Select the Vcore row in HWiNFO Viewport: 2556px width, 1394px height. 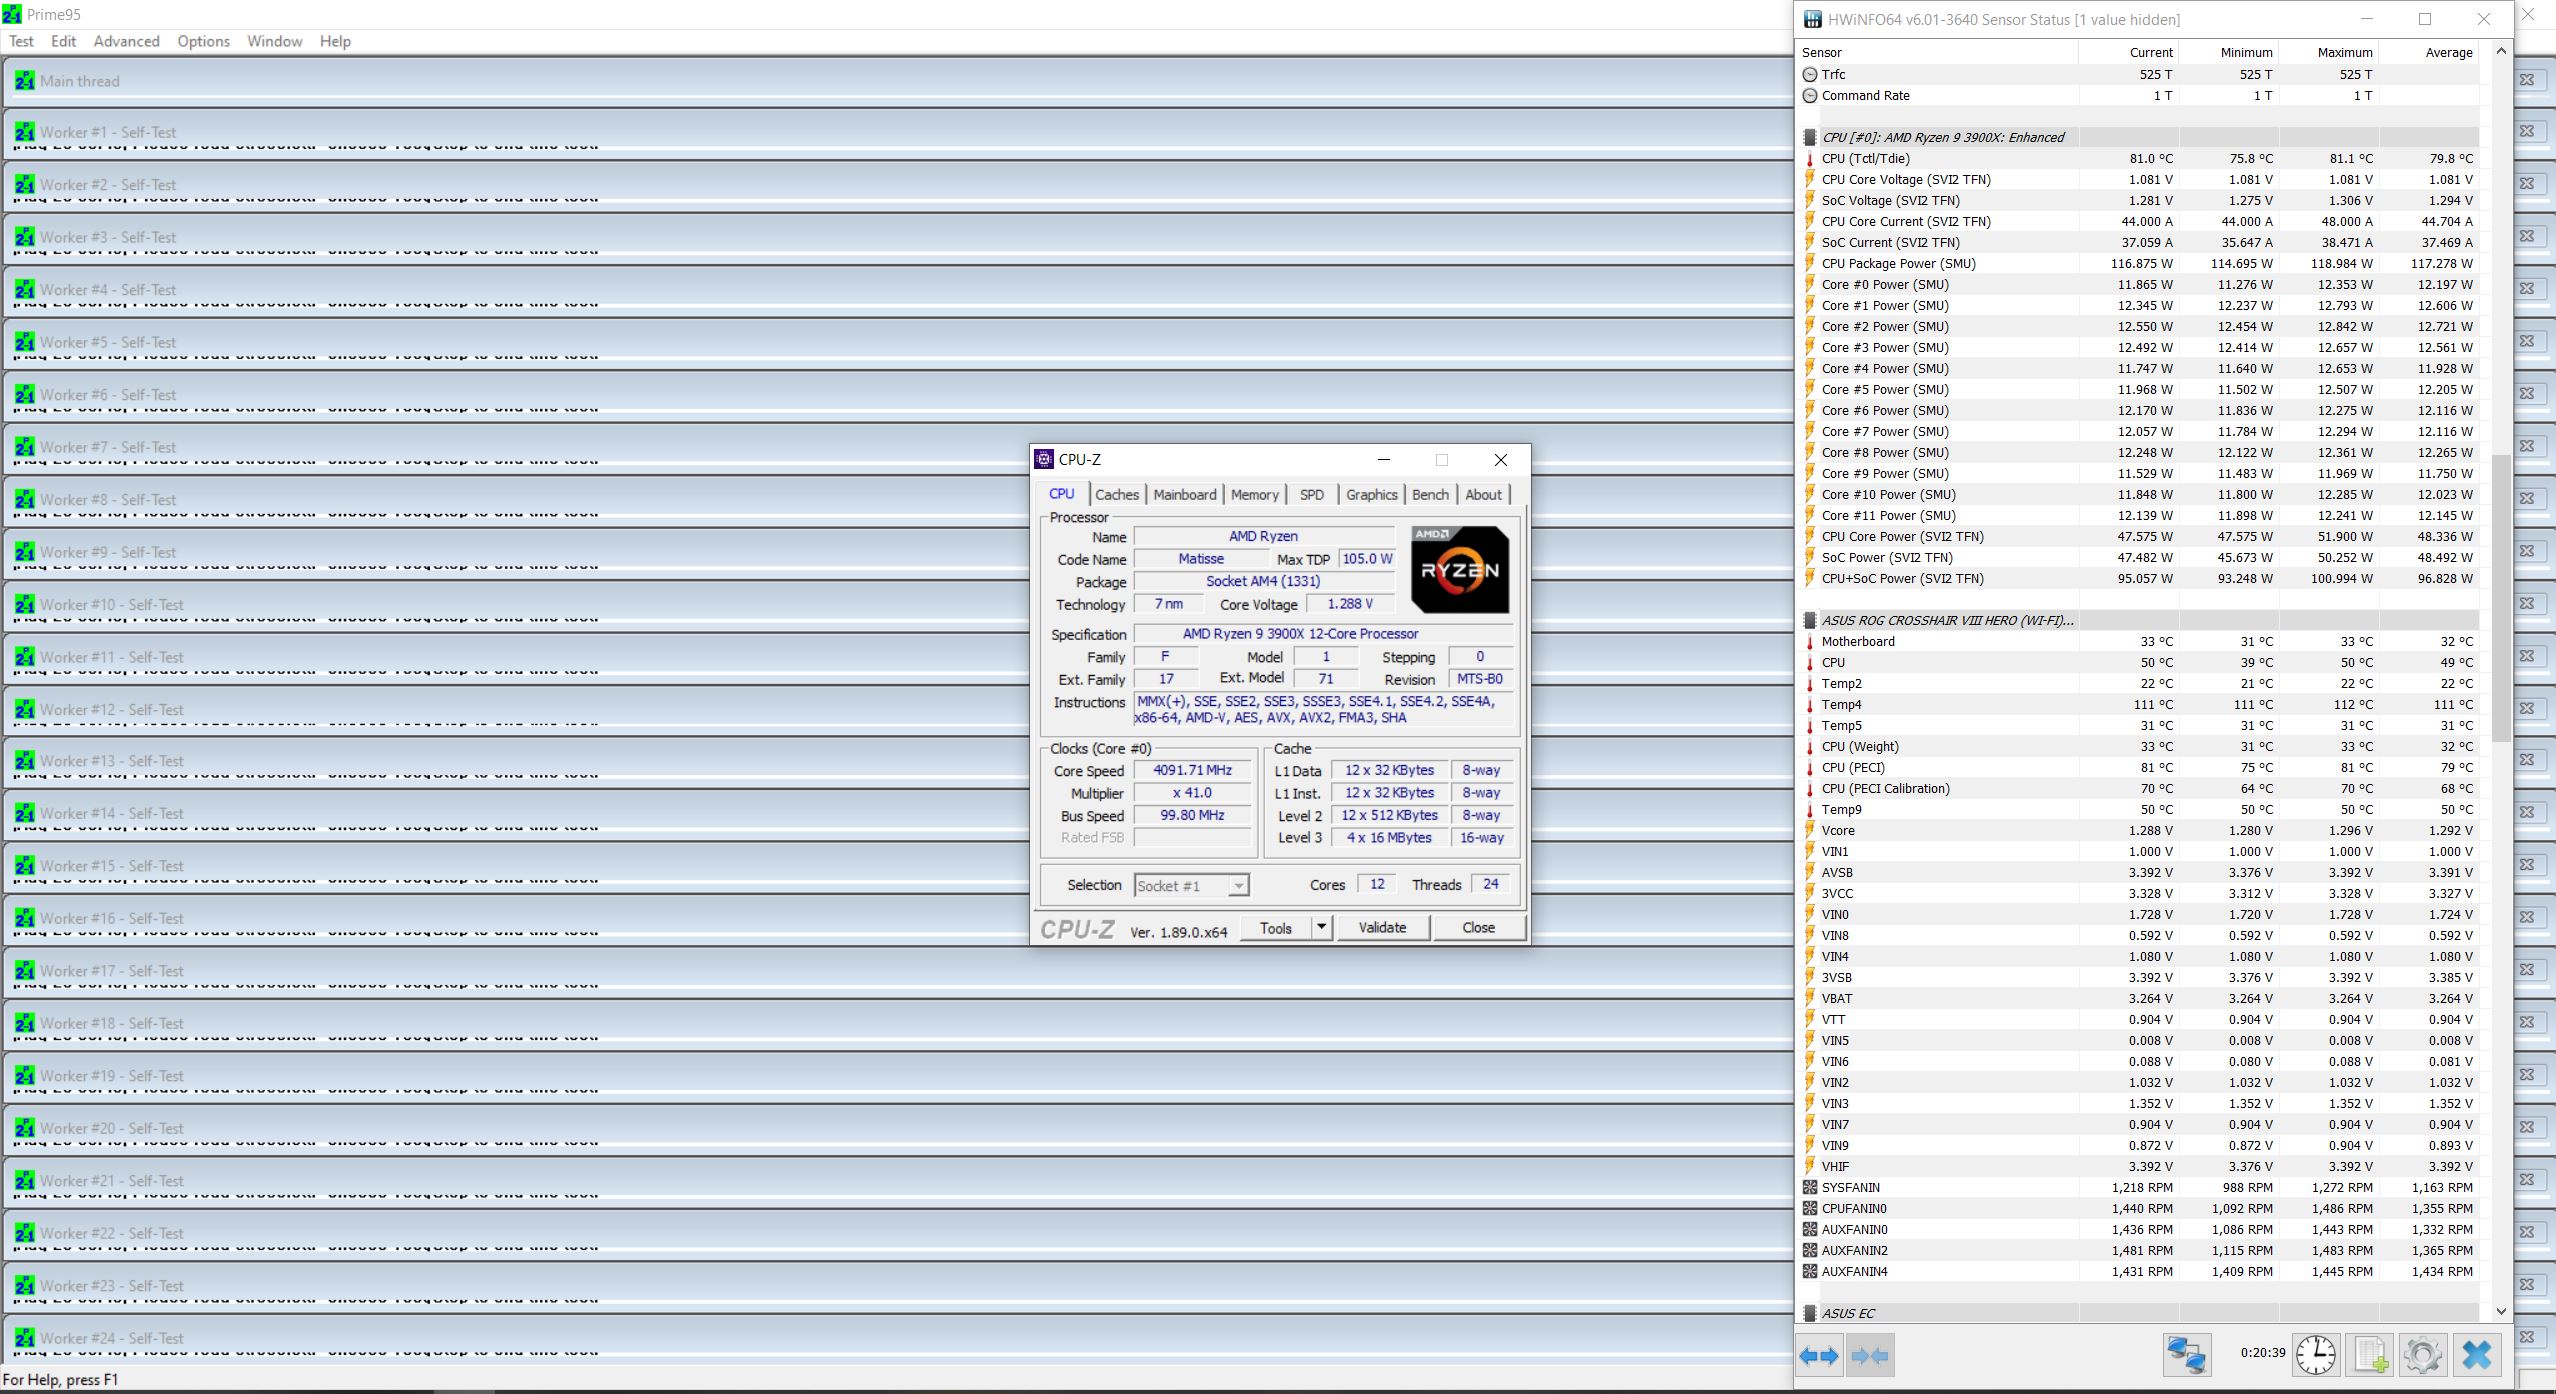tap(2138, 830)
